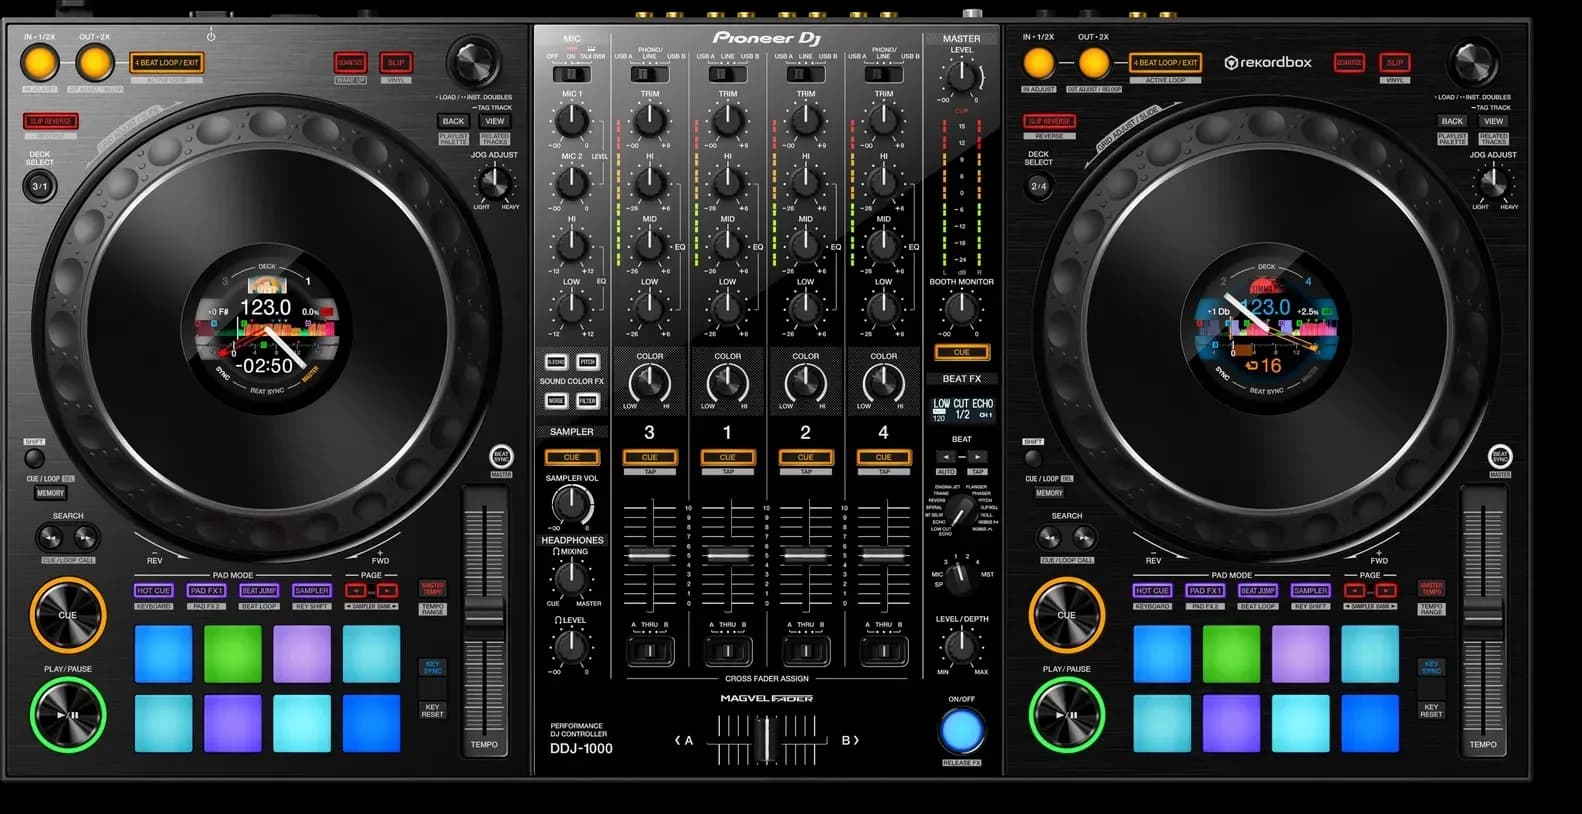
Task: Click the Magvel crossfader
Action: (x=767, y=740)
